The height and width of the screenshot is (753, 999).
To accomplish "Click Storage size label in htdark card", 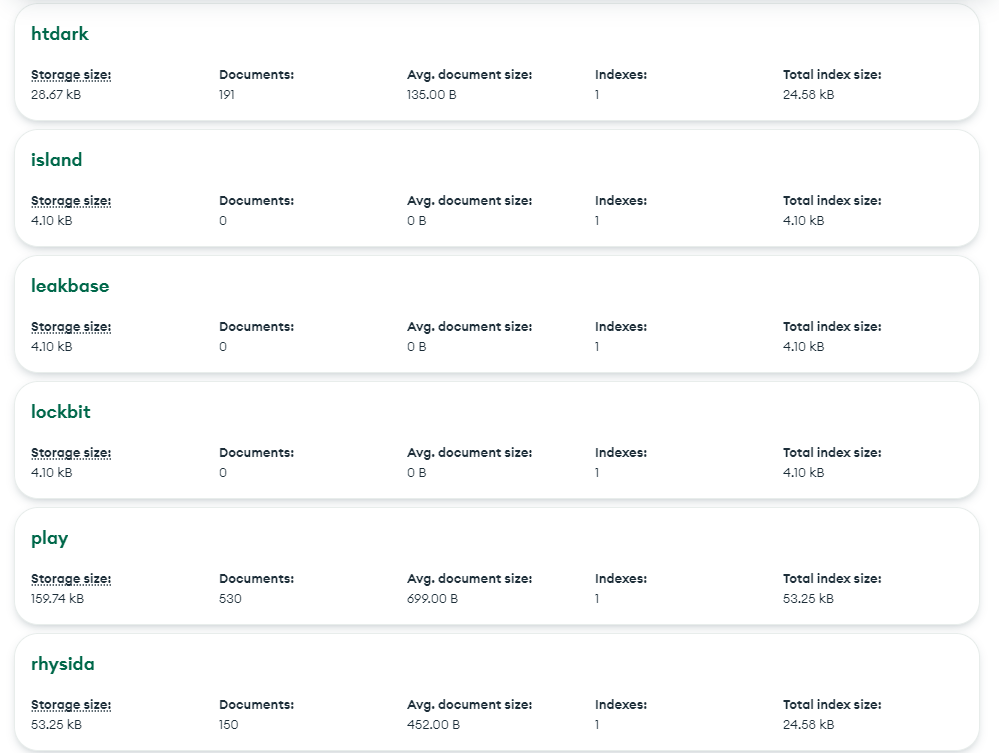I will [x=71, y=75].
